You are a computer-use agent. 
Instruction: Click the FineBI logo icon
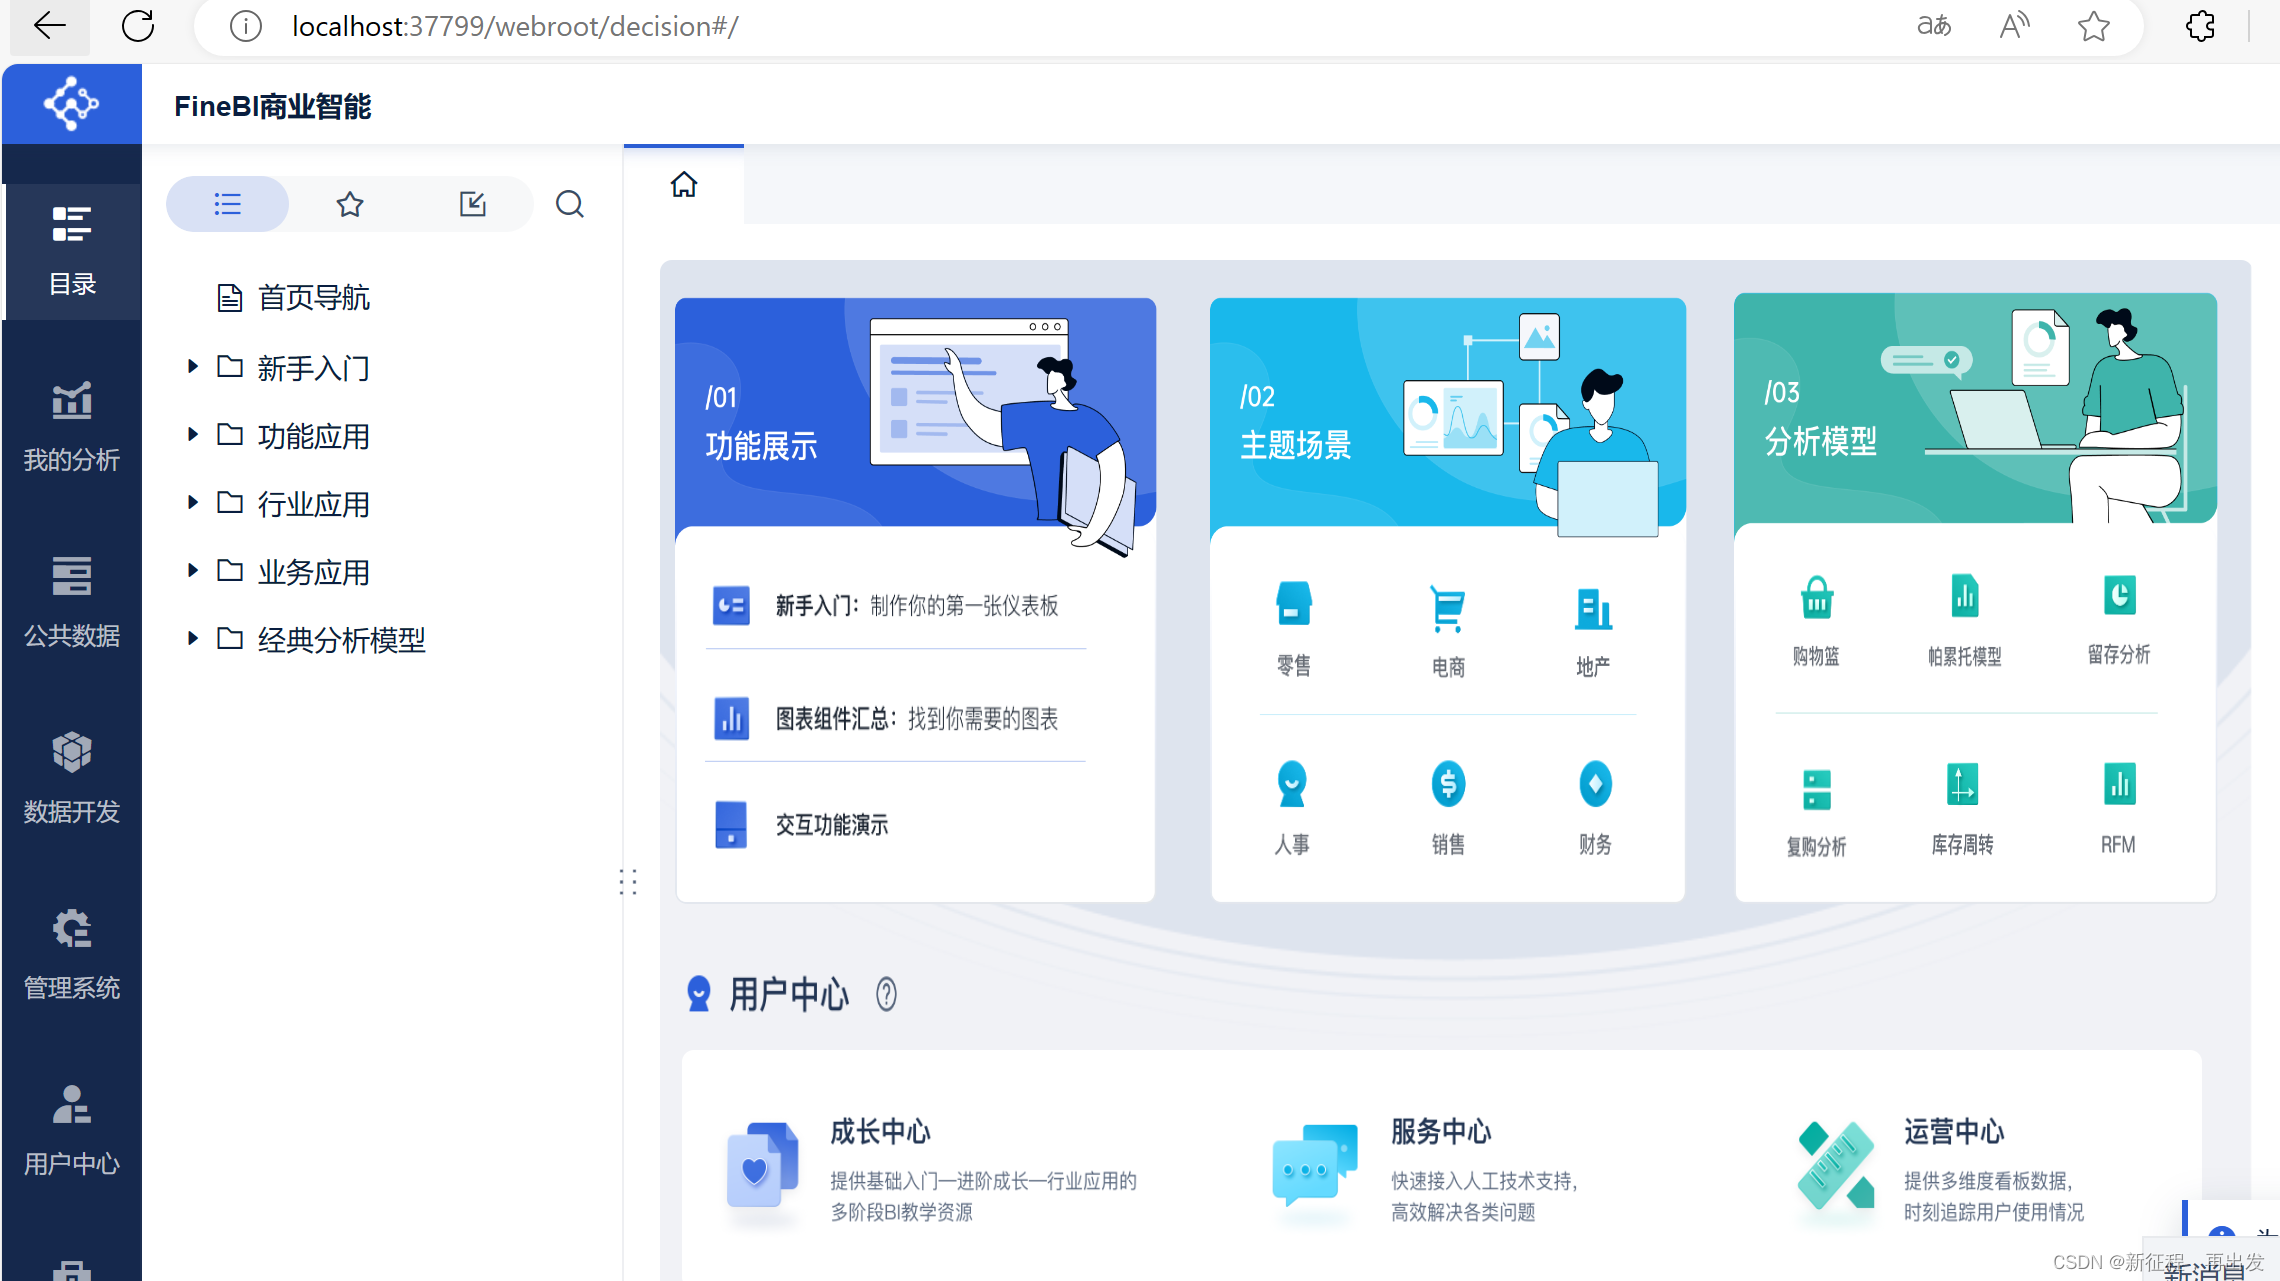71,103
